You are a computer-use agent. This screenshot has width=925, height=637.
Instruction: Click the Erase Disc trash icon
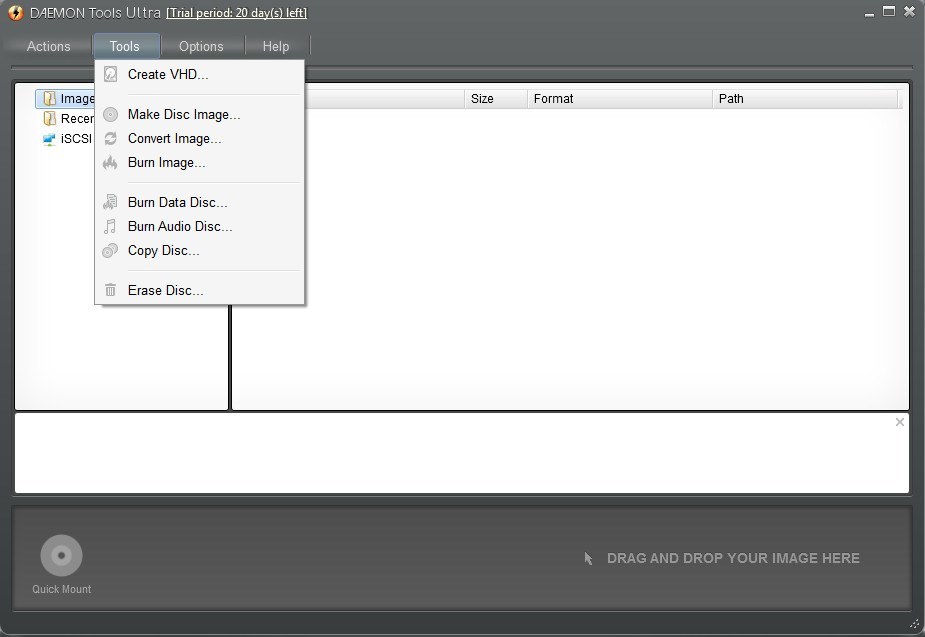point(110,290)
